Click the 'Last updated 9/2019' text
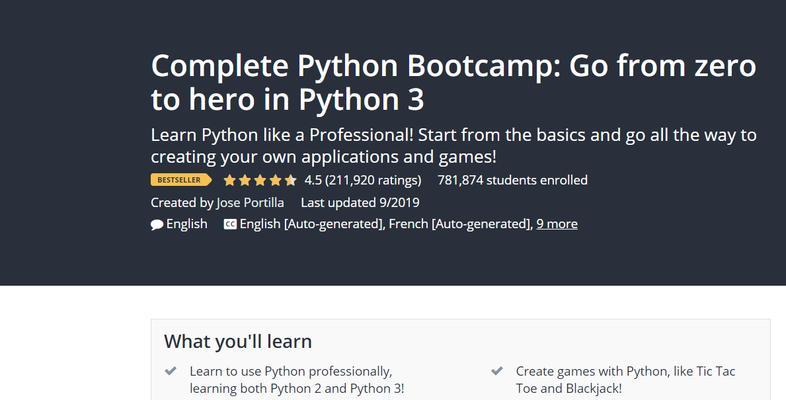786x400 pixels. 360,203
